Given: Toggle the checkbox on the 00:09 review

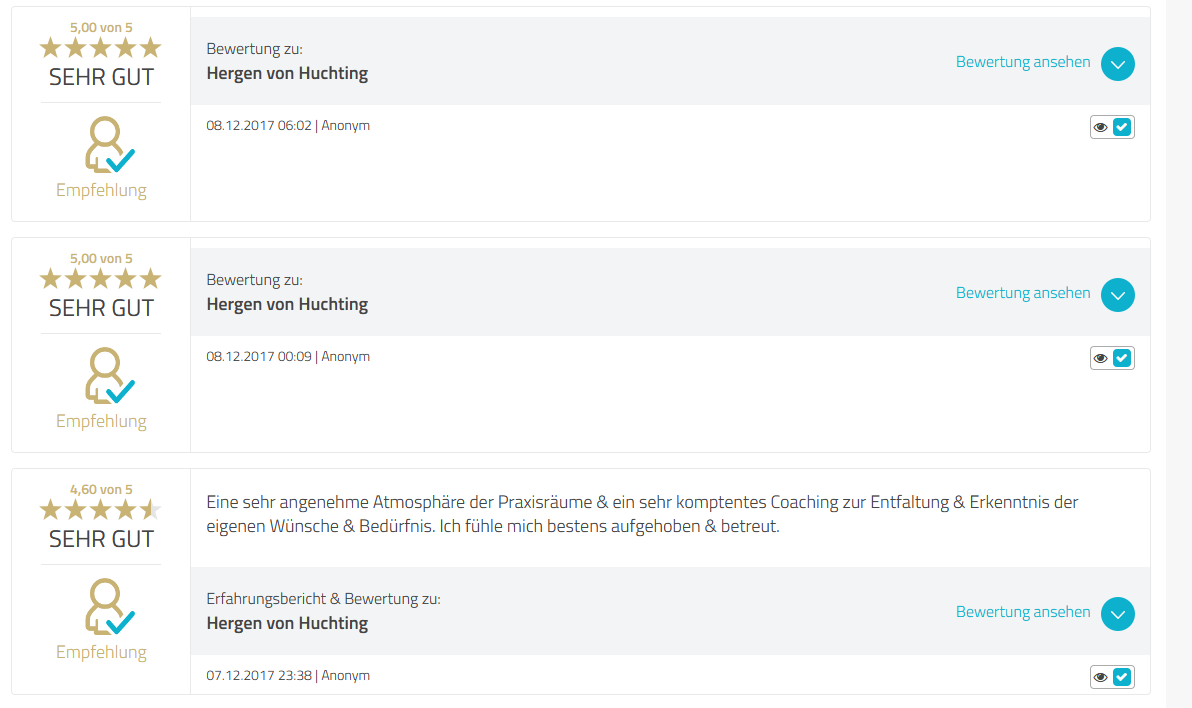Looking at the screenshot, I should (x=1122, y=358).
